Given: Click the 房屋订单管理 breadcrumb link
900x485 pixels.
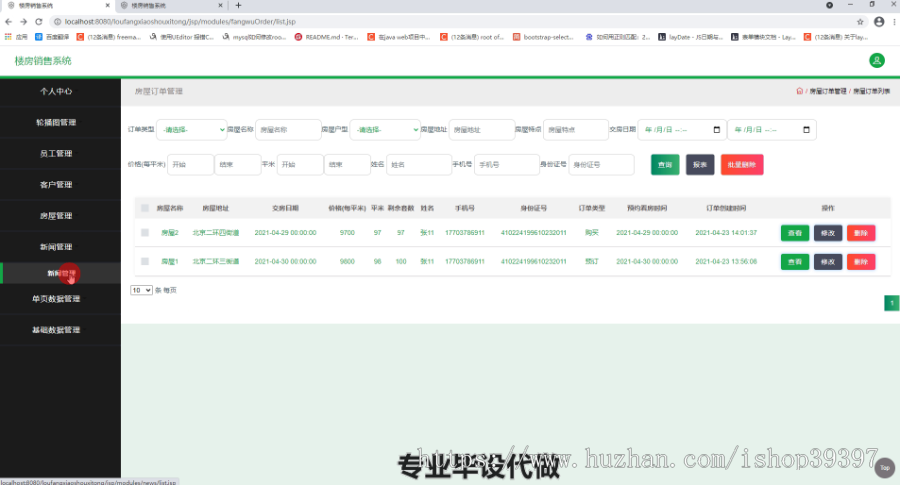Looking at the screenshot, I should (x=828, y=91).
